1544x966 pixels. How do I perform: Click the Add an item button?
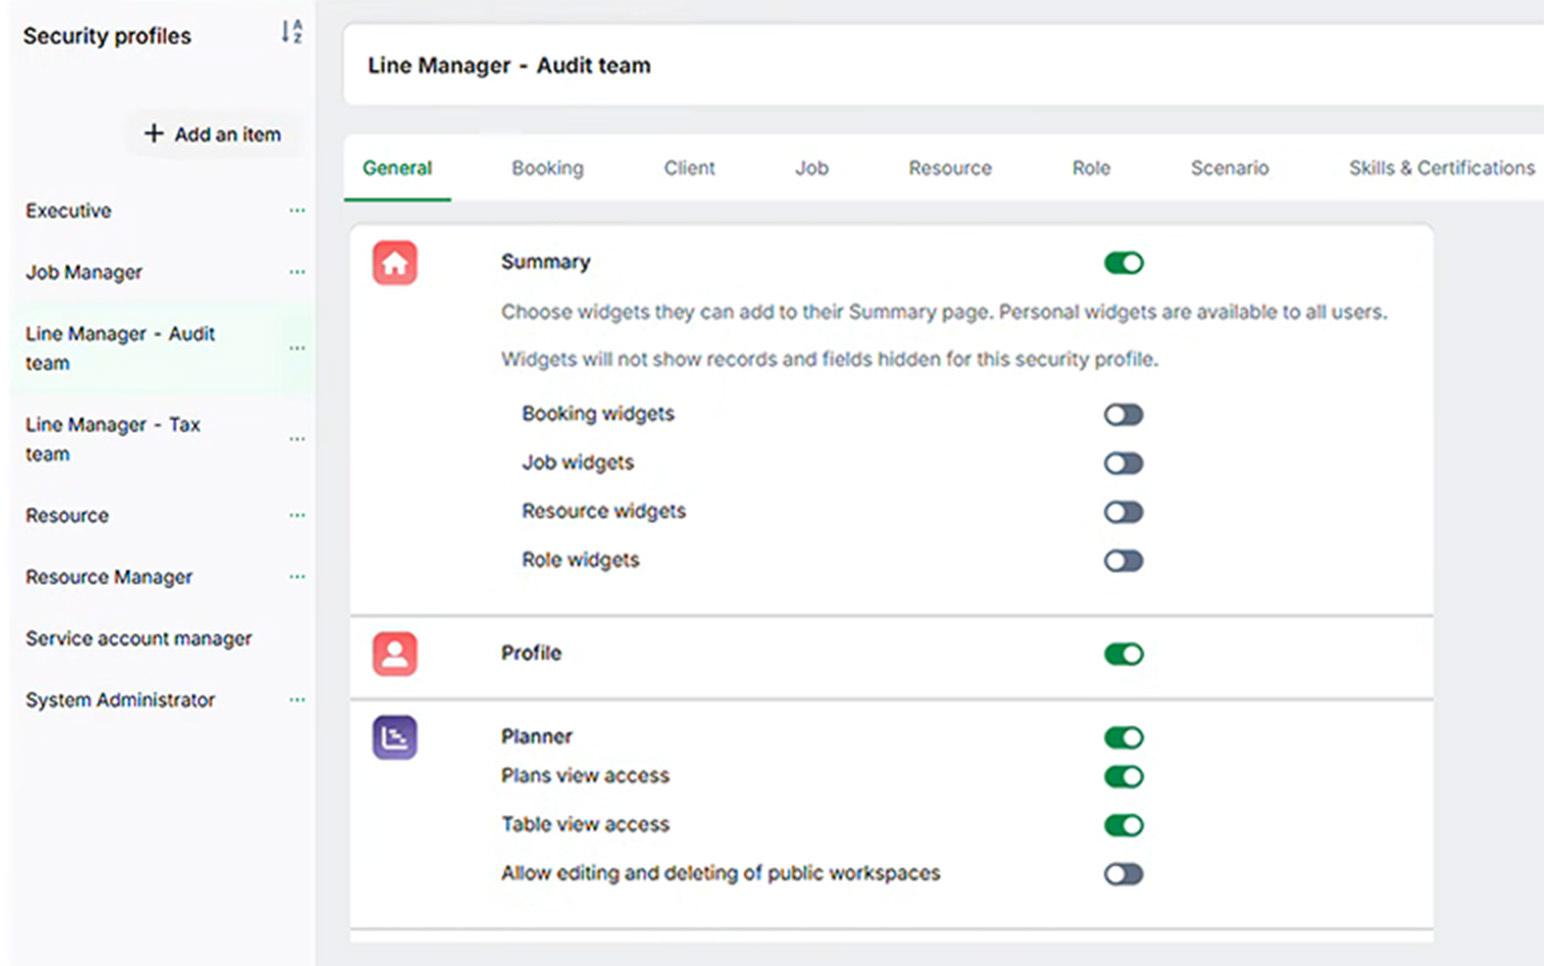tap(213, 134)
